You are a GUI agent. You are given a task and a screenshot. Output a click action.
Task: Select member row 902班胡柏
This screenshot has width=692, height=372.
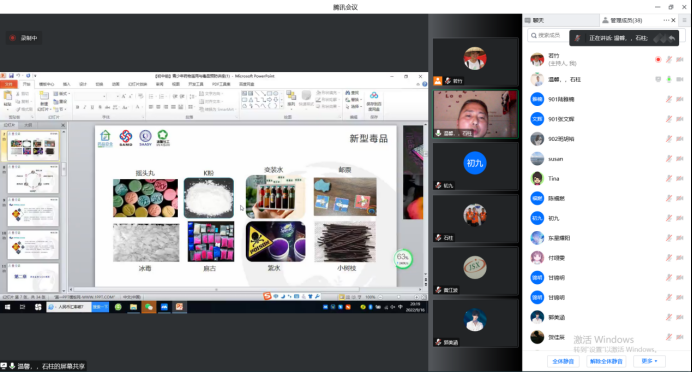click(x=607, y=139)
